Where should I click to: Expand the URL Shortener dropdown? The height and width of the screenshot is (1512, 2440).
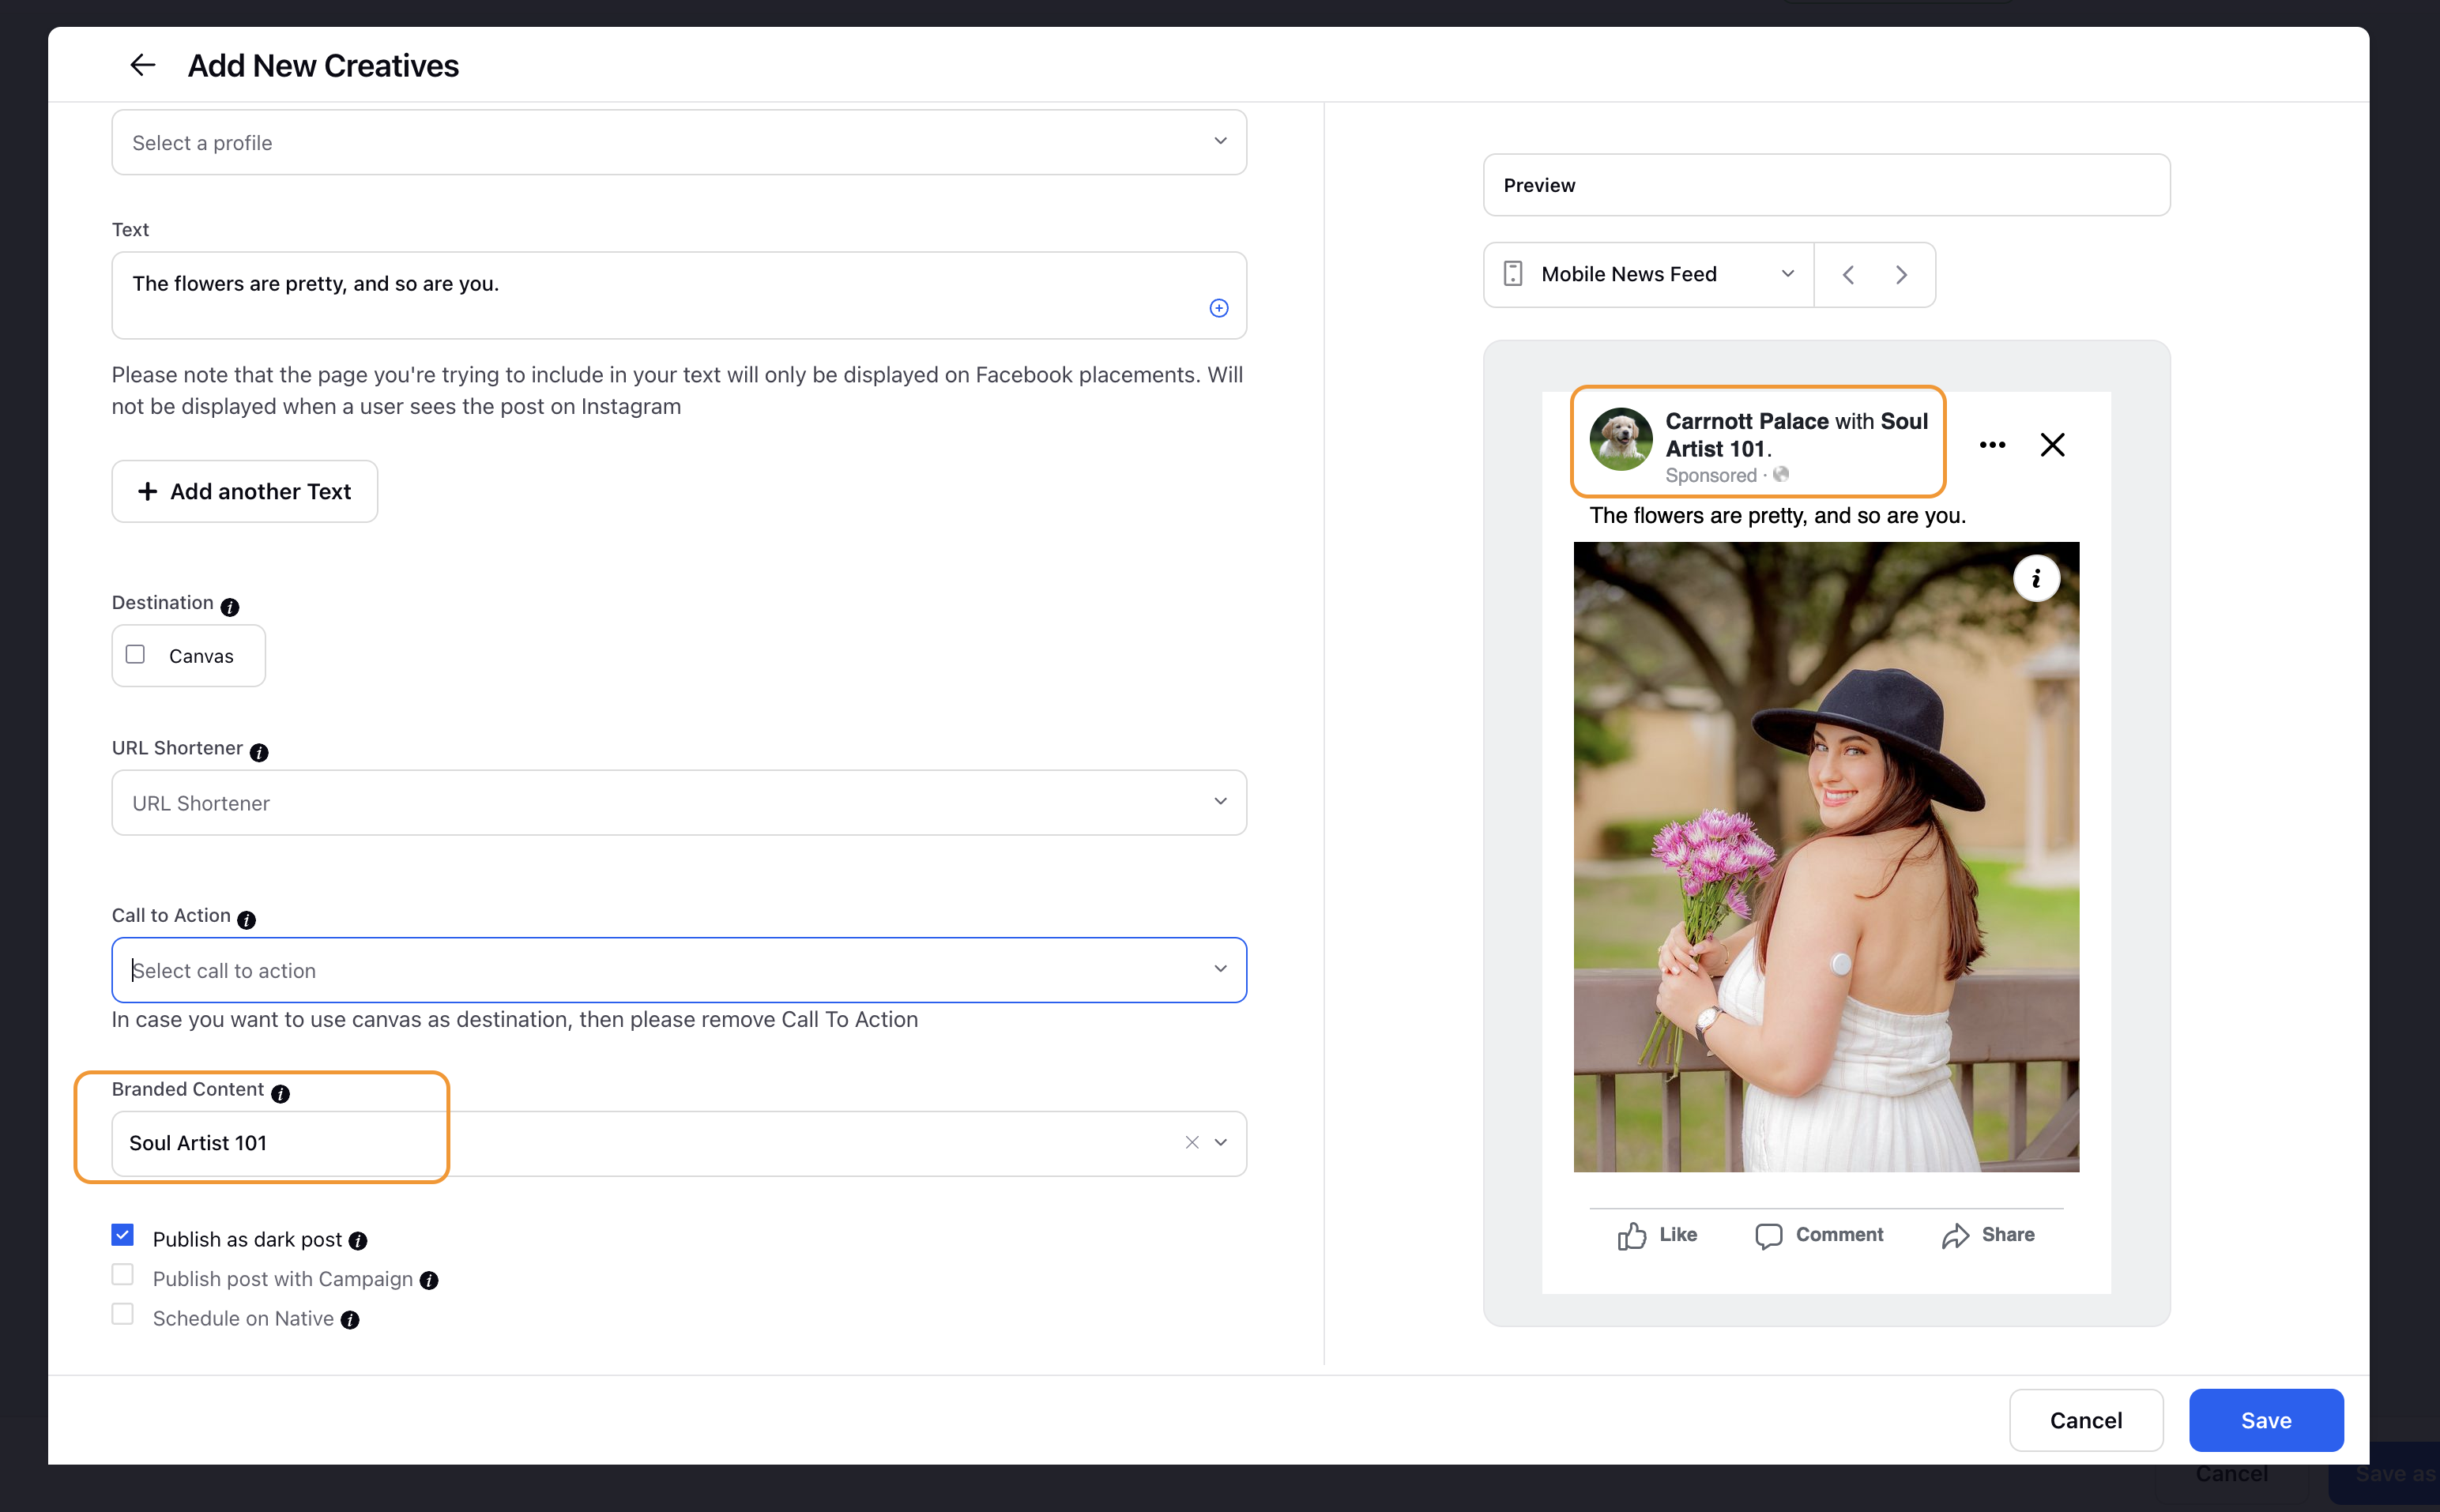coord(679,802)
